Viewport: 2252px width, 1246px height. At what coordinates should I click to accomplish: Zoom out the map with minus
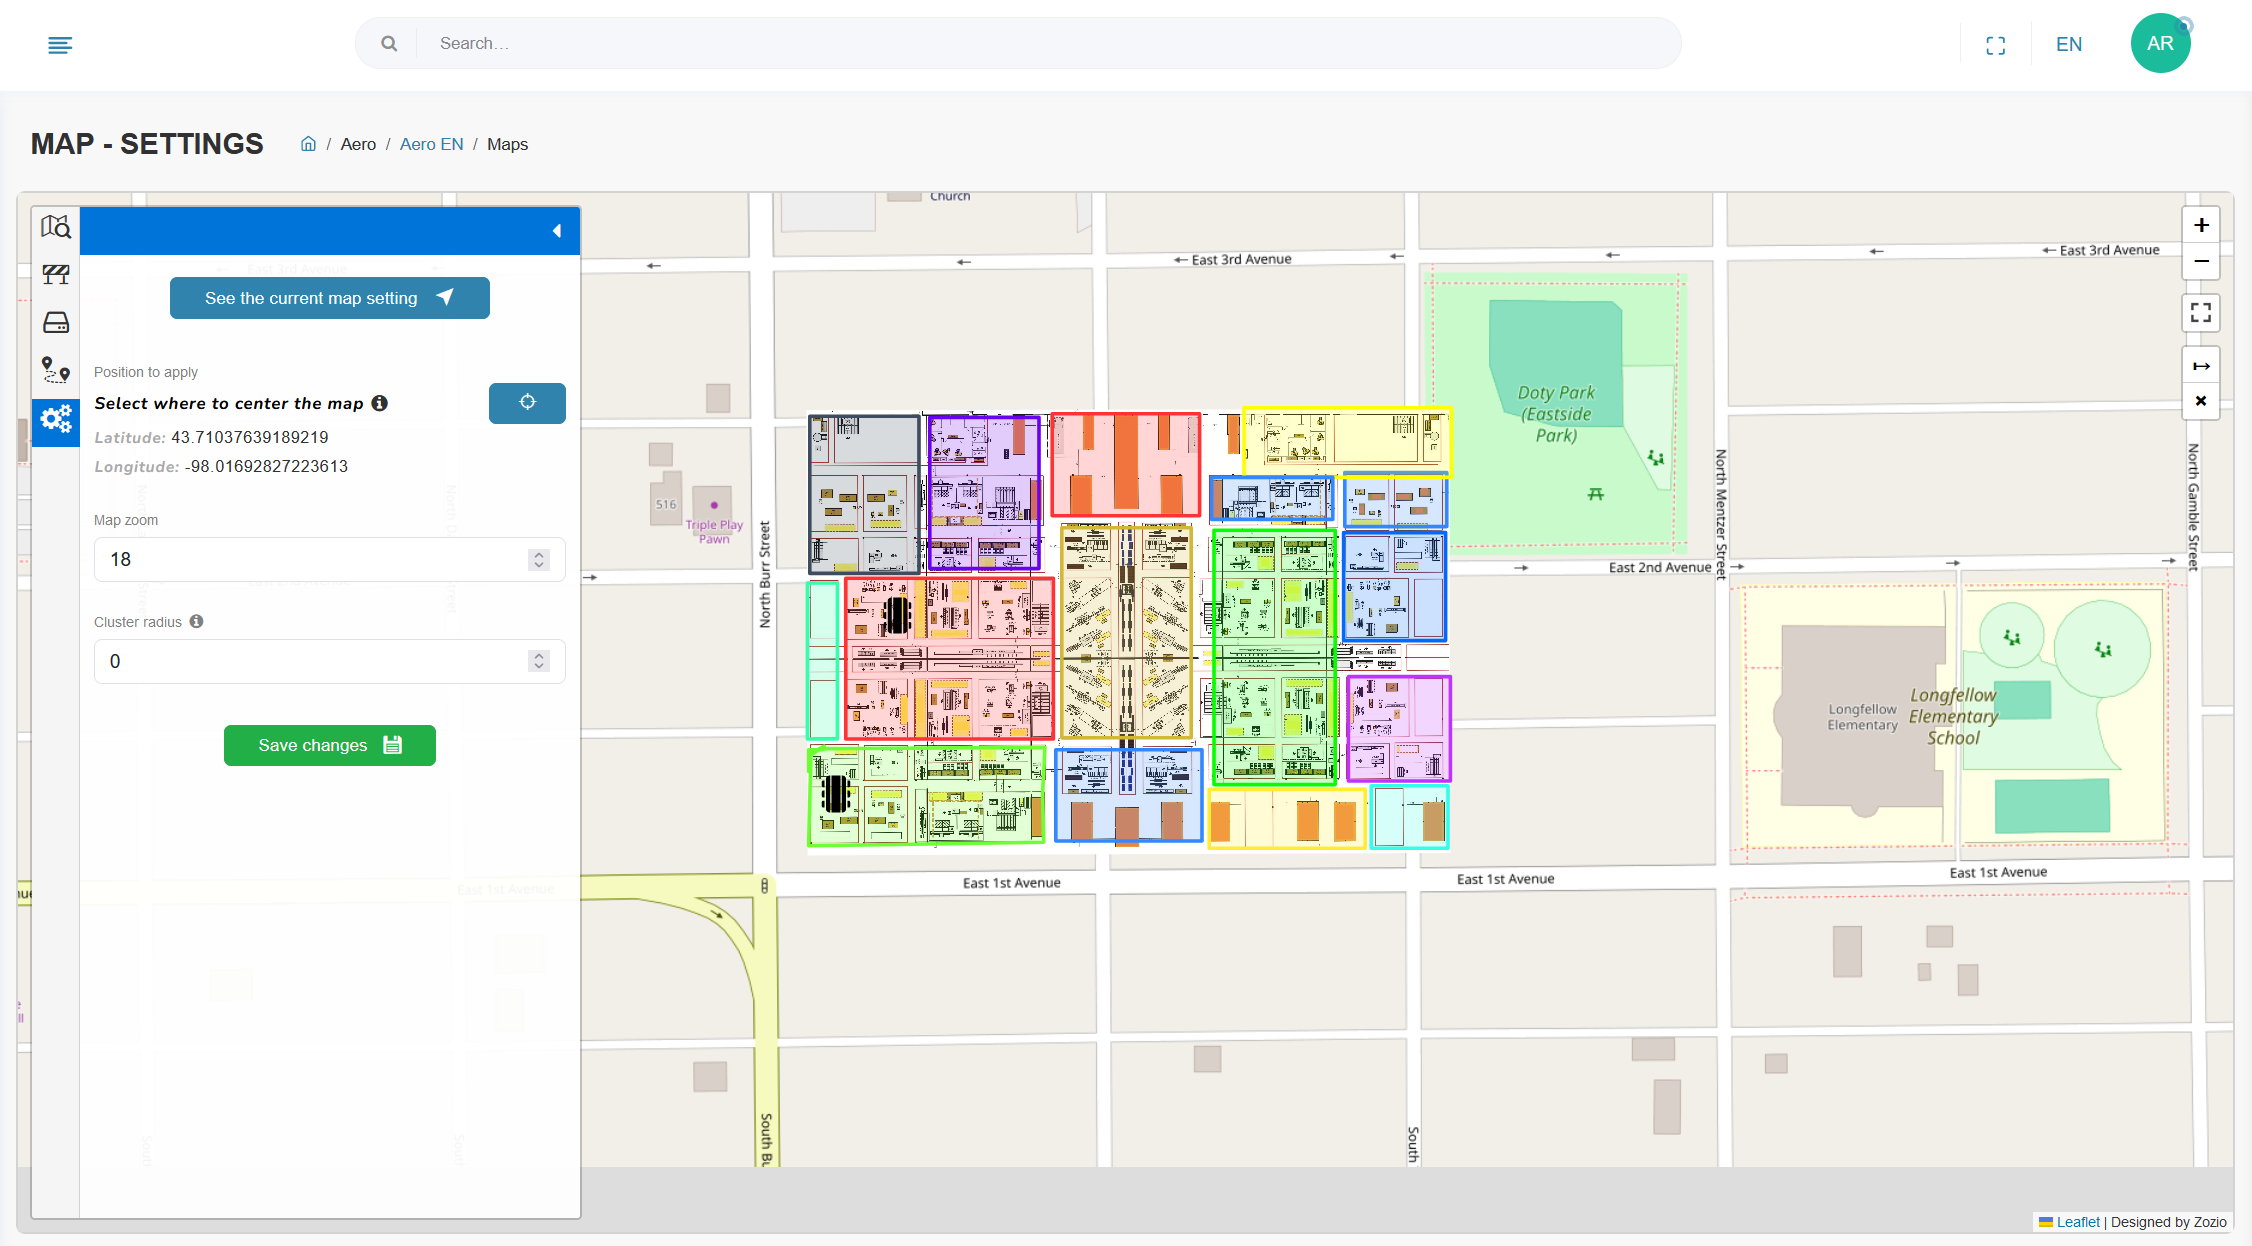click(2201, 261)
